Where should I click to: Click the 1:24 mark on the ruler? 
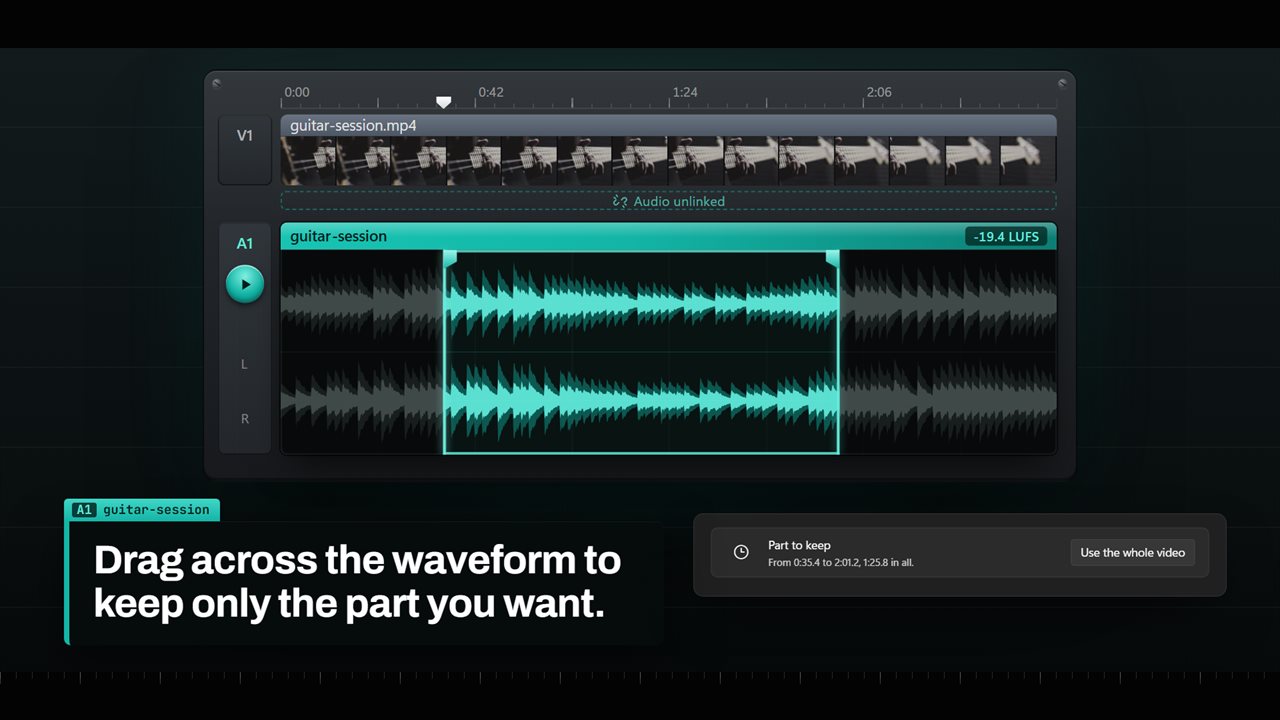click(x=685, y=92)
